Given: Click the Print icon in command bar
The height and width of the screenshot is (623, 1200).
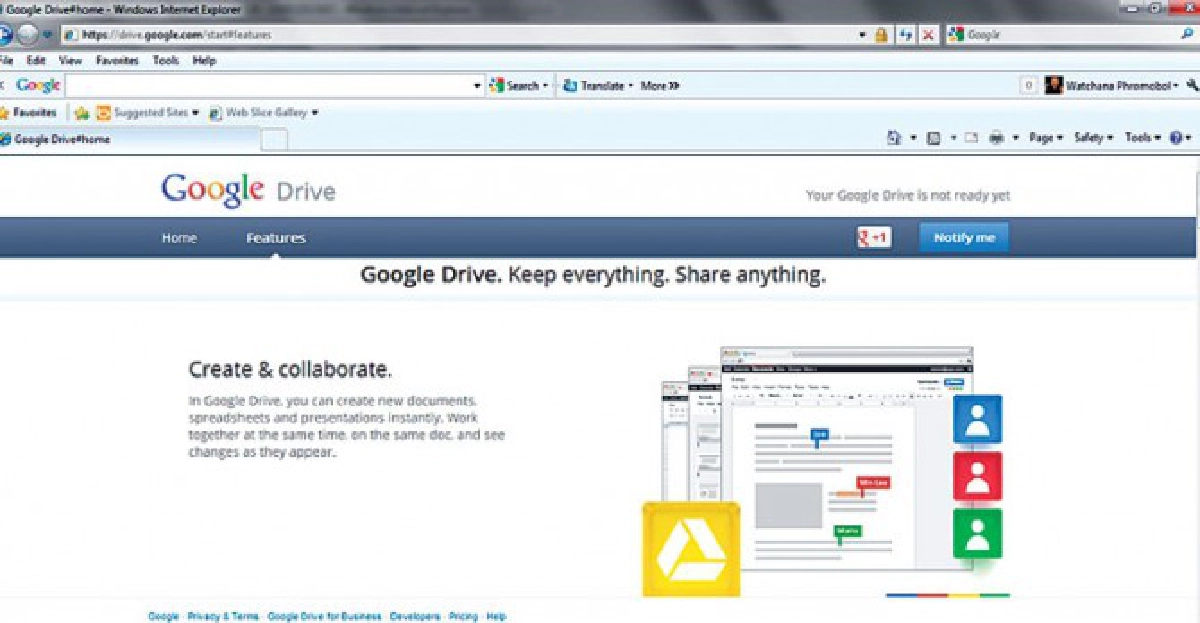Looking at the screenshot, I should 997,138.
